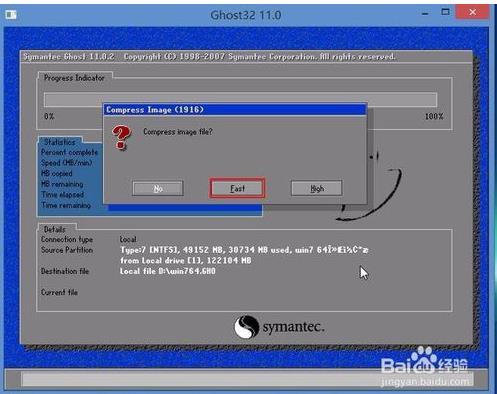This screenshot has height=394, width=497.
Task: Maximize the Ghost32 window
Action: pos(445,12)
